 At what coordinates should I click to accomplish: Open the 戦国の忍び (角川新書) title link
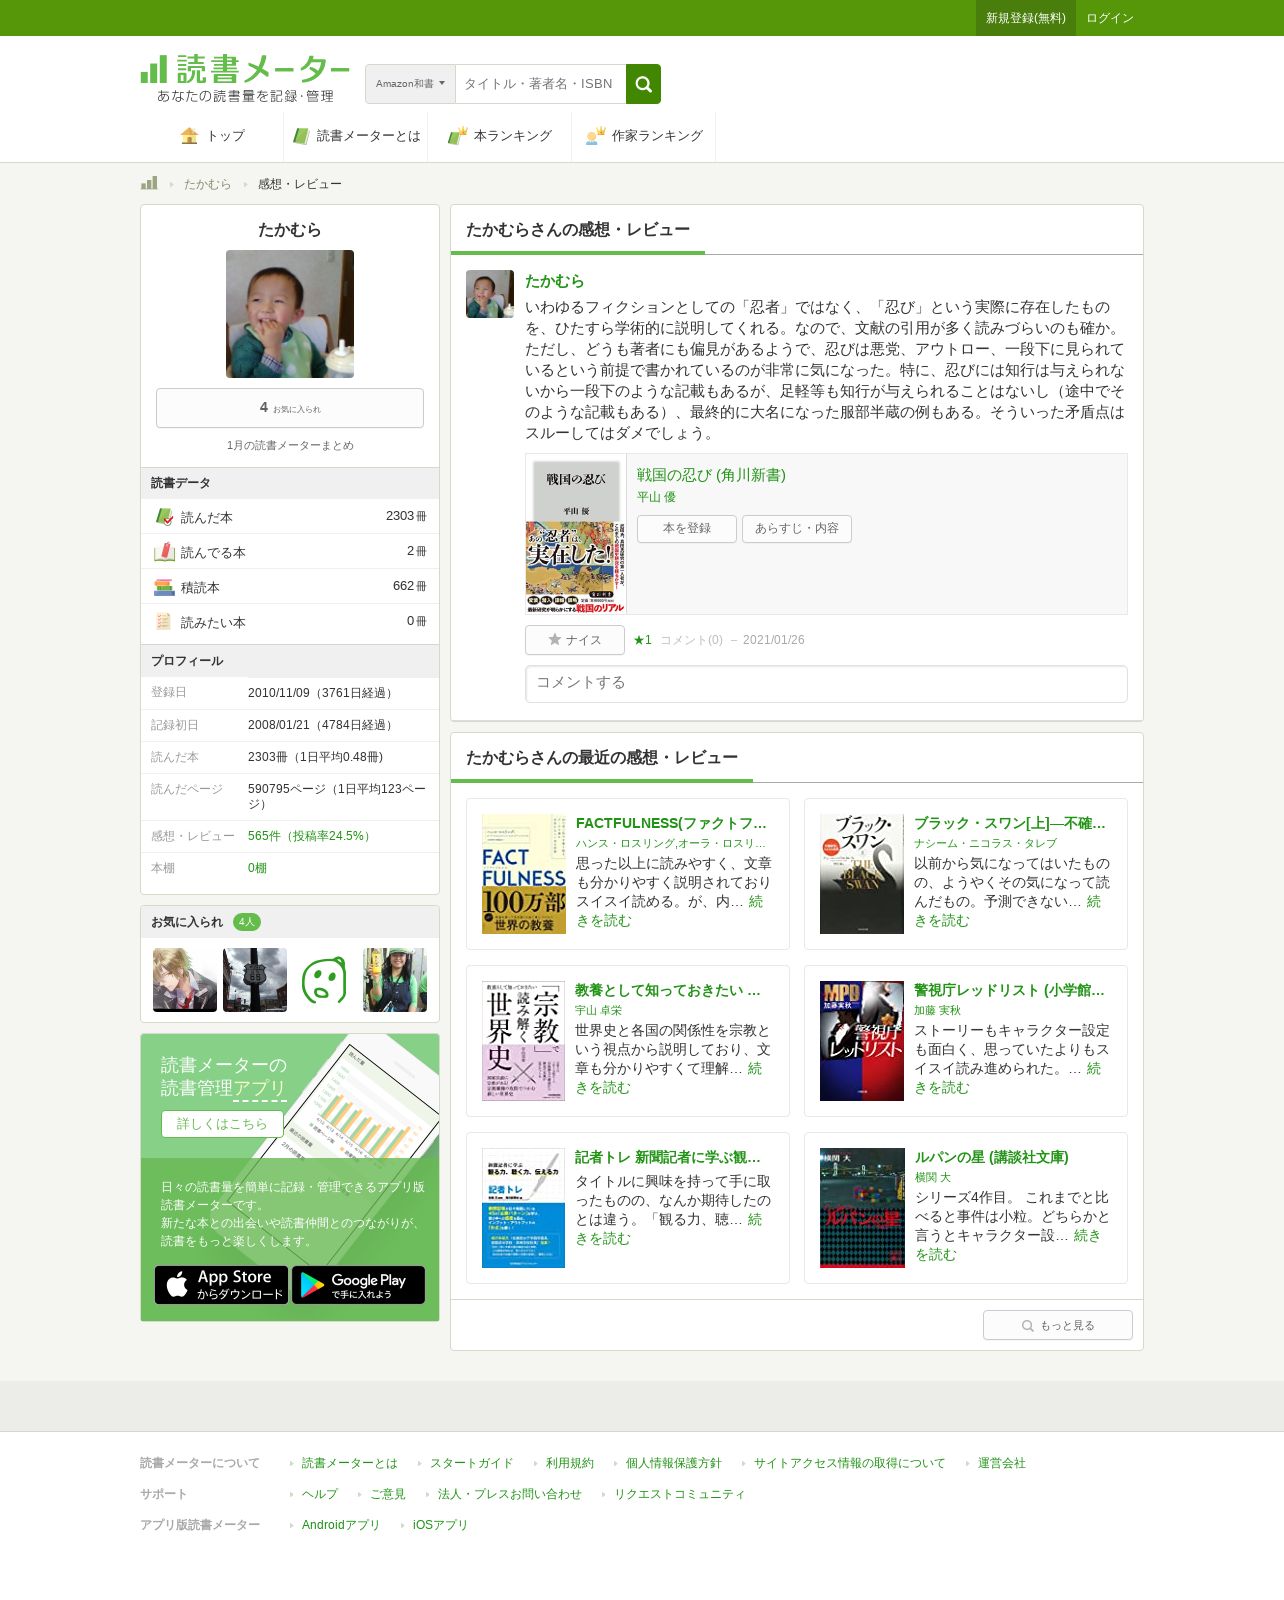point(711,475)
